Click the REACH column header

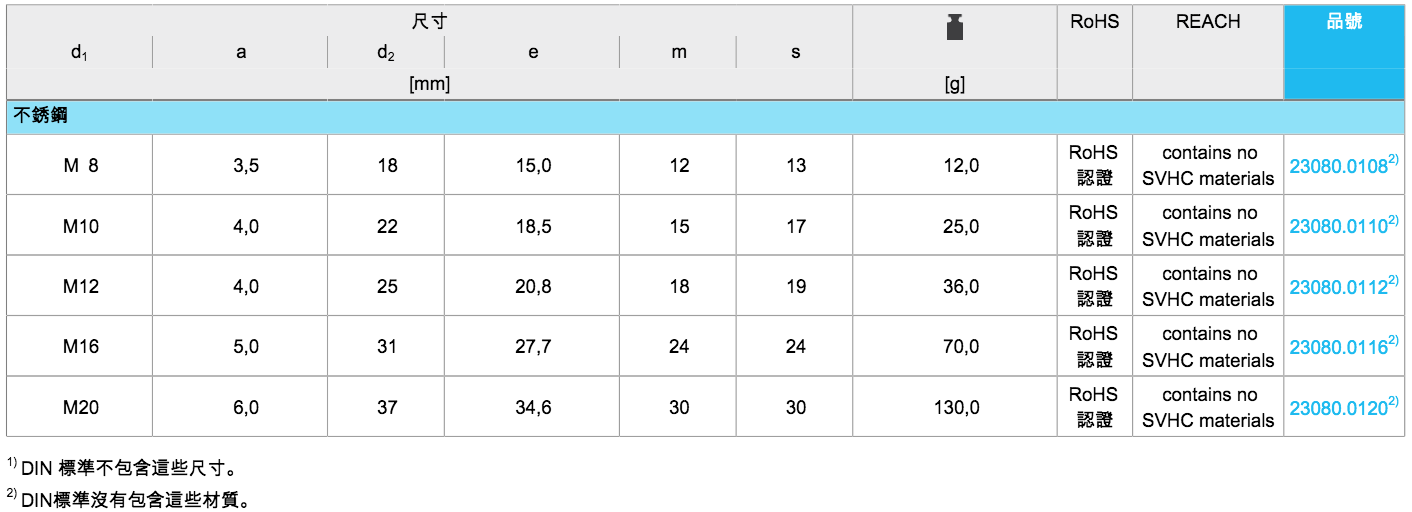1207,21
